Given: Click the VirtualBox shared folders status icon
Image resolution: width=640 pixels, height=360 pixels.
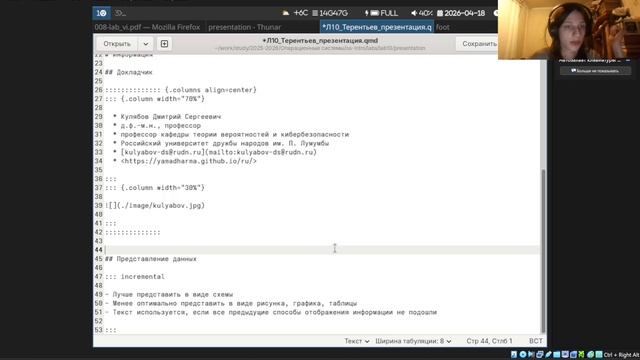Looking at the screenshot, I should pyautogui.click(x=556, y=354).
